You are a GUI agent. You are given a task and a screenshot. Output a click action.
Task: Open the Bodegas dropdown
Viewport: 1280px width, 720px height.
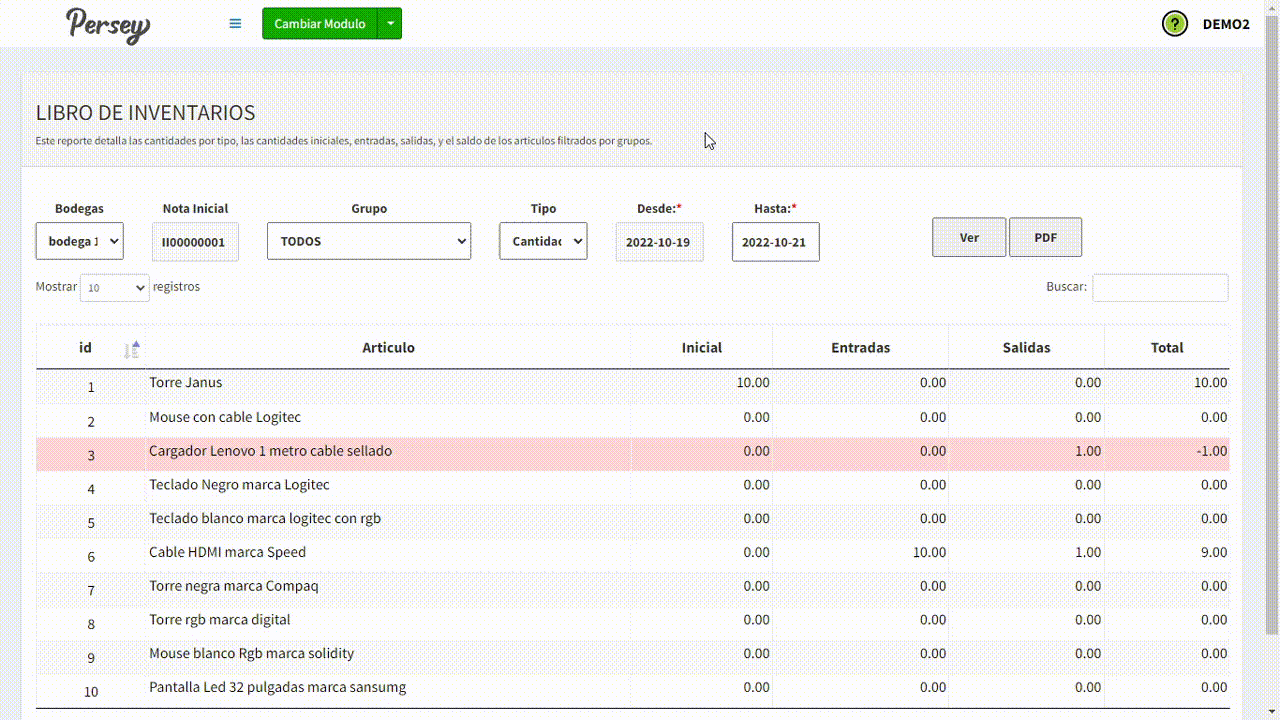click(80, 241)
